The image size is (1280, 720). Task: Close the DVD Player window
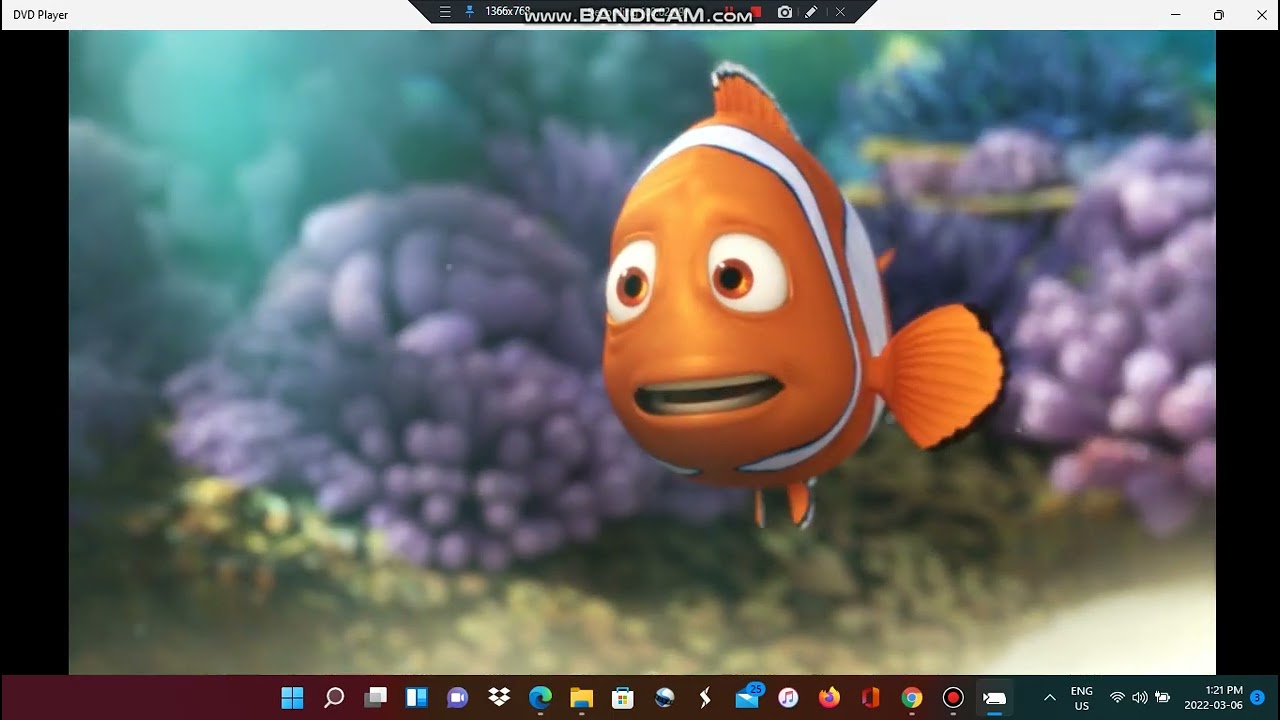(1261, 15)
